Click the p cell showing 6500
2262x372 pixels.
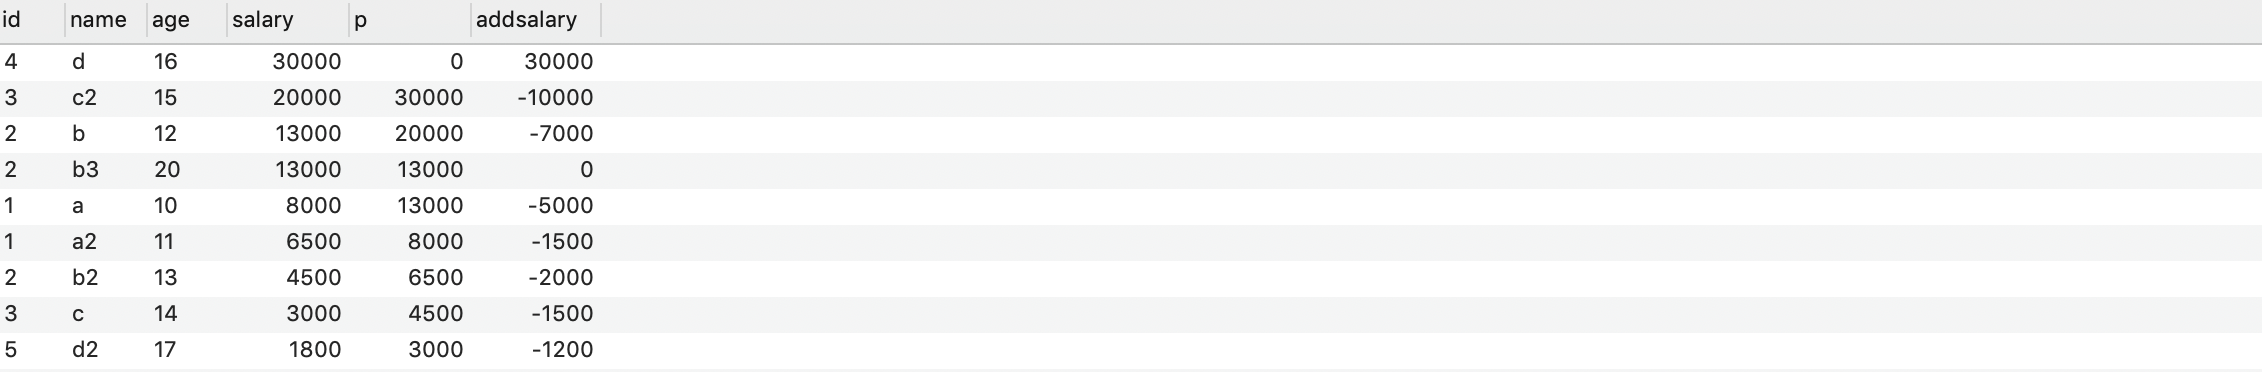[410, 278]
